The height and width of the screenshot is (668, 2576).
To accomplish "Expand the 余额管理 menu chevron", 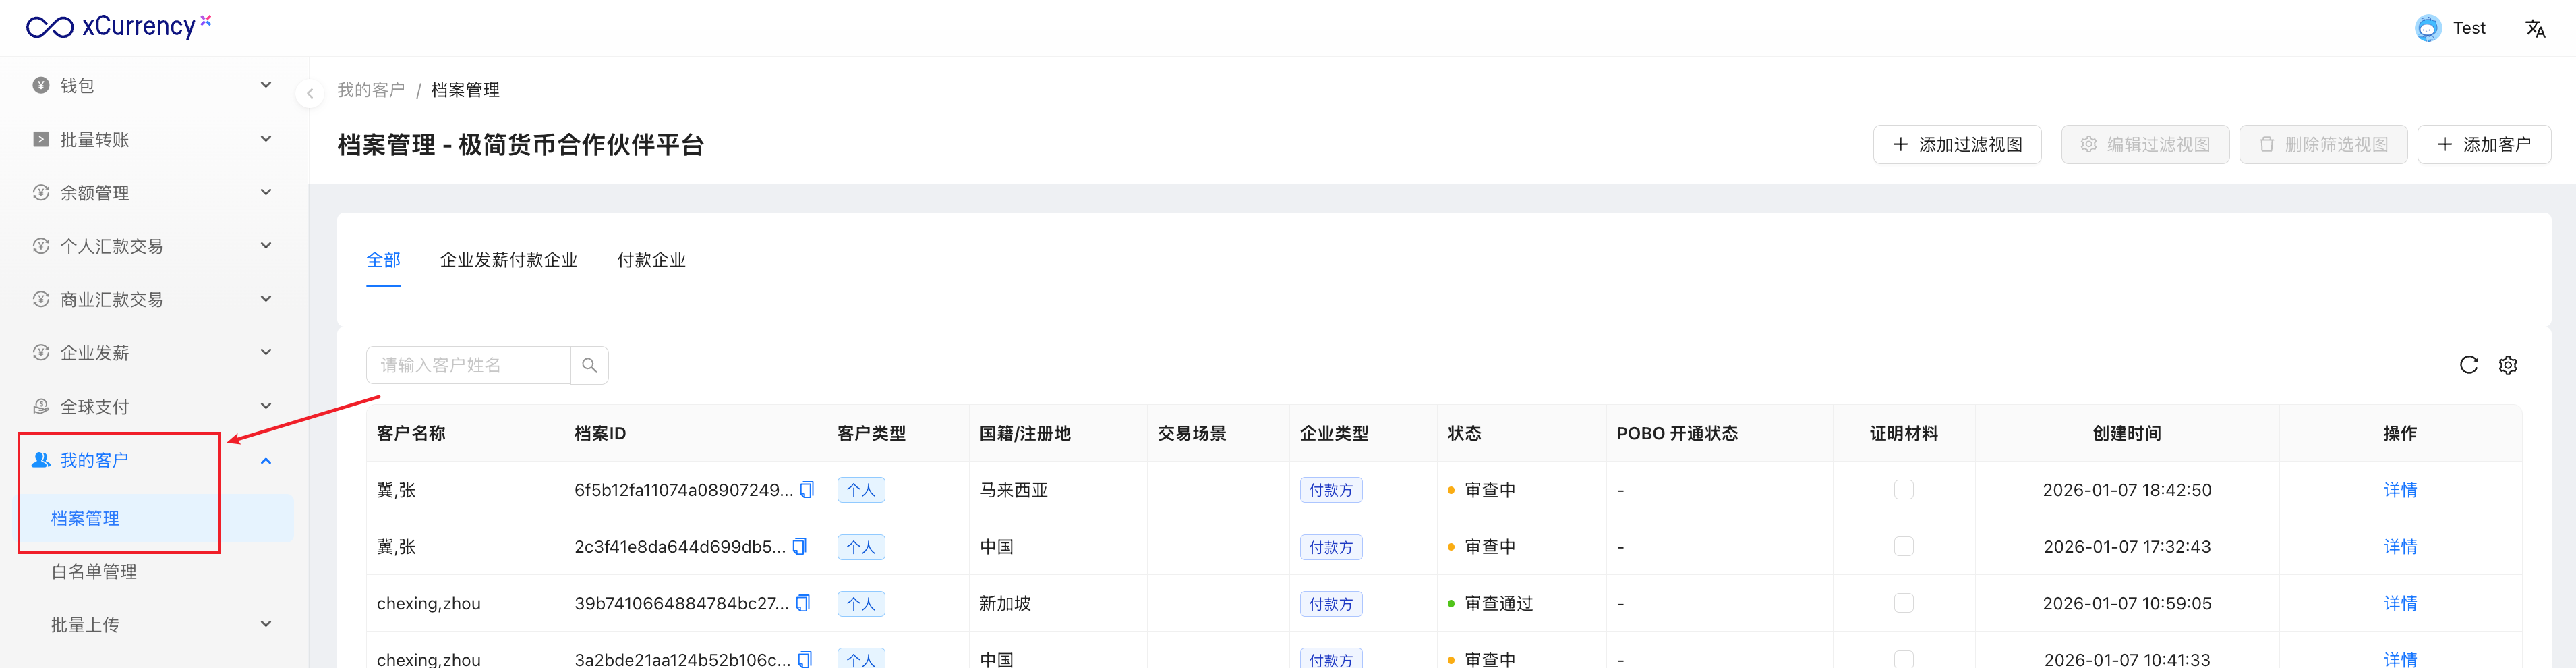I will pyautogui.click(x=266, y=192).
